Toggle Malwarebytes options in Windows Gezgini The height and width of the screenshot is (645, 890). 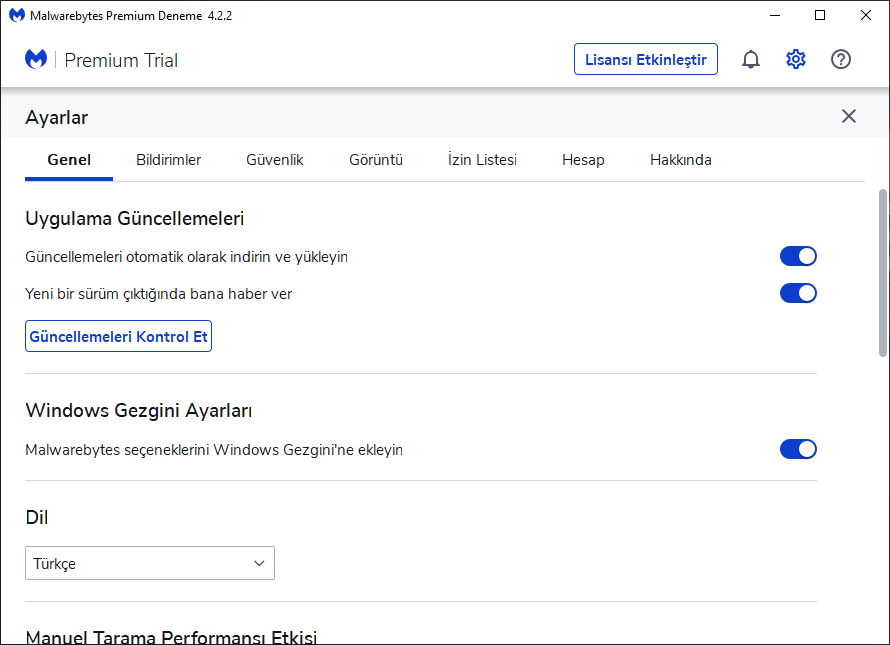pyautogui.click(x=798, y=449)
